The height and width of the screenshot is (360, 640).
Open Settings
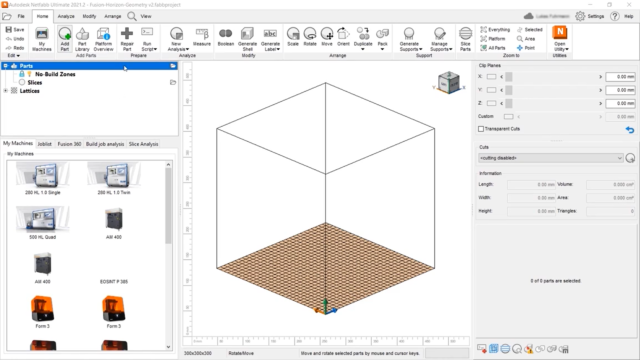click(590, 16)
